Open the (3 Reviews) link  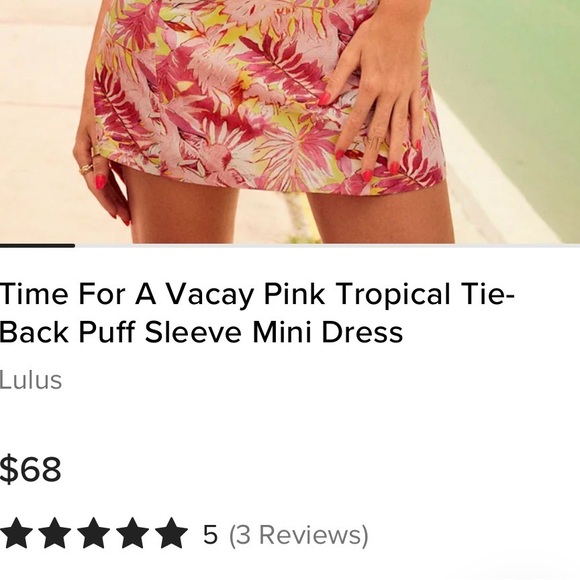pyautogui.click(x=299, y=535)
